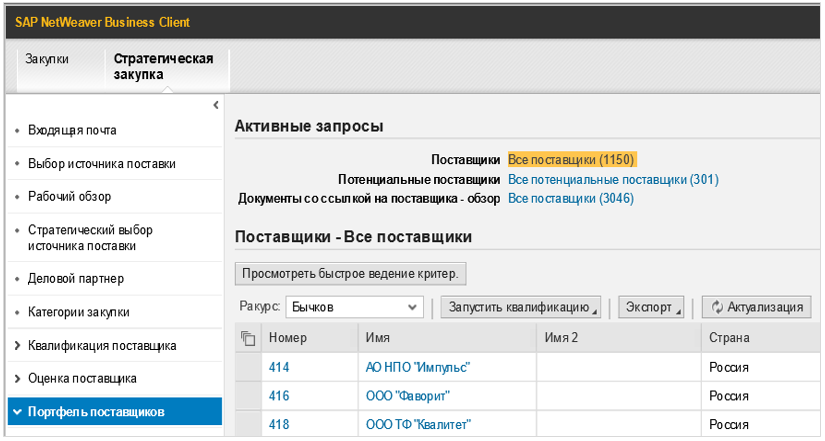Switch to the Стратегическая закупка tab

pos(164,66)
